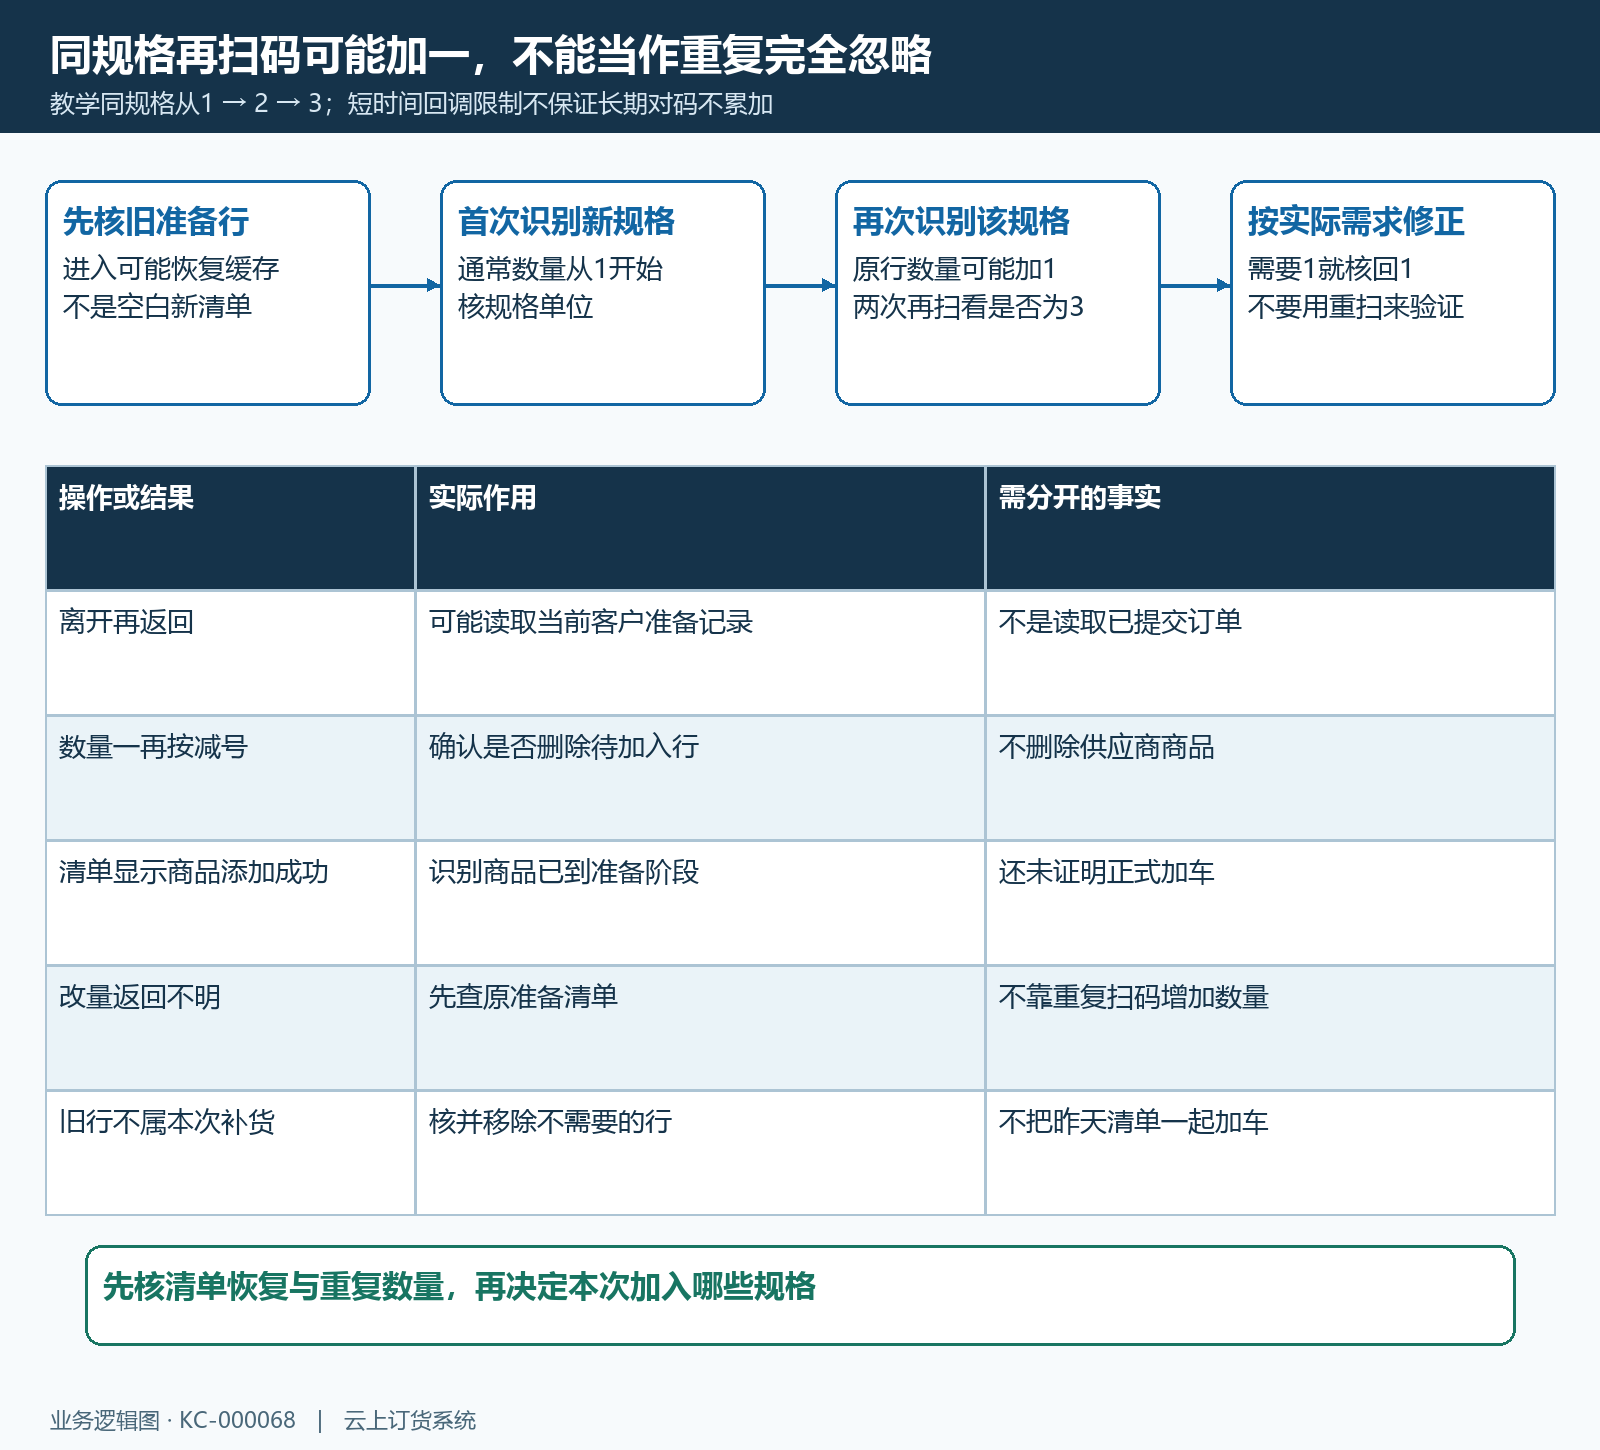Click the '改量返回不明' table cell
The height and width of the screenshot is (1450, 1600).
click(x=230, y=1028)
